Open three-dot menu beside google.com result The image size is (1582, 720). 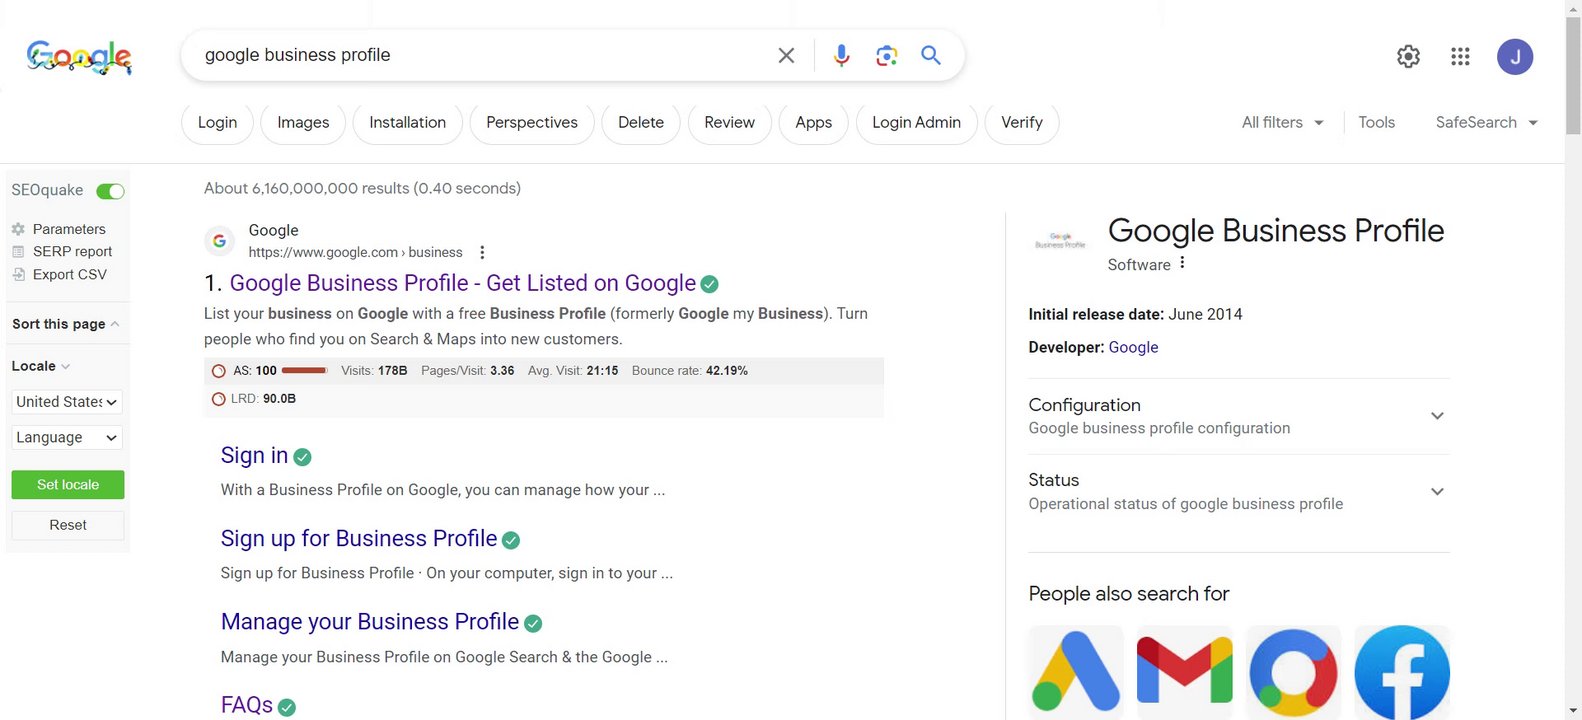point(482,252)
